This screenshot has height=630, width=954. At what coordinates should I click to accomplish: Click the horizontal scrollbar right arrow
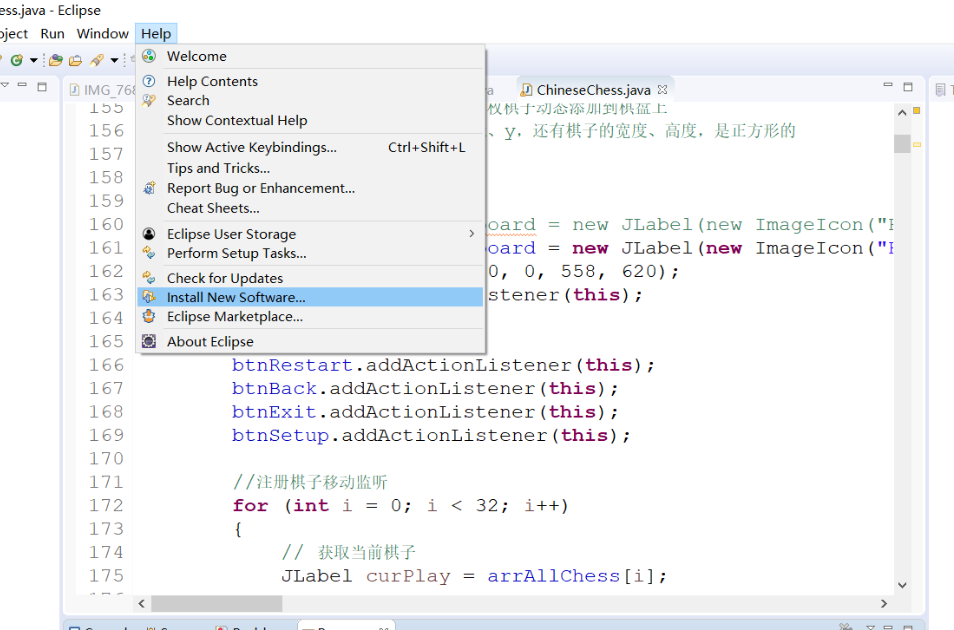click(x=884, y=603)
